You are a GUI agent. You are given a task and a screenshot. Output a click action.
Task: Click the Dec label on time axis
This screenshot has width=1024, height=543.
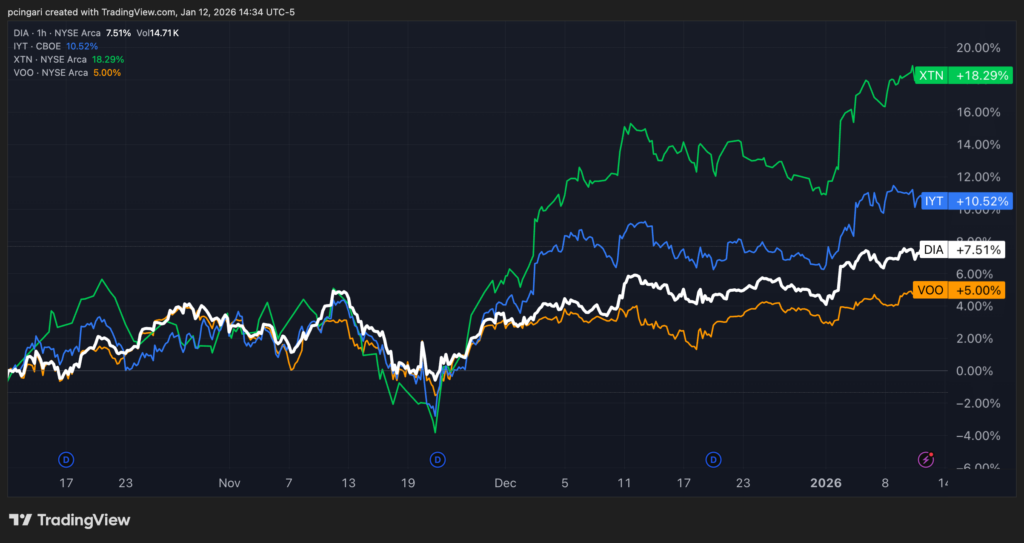tap(504, 482)
